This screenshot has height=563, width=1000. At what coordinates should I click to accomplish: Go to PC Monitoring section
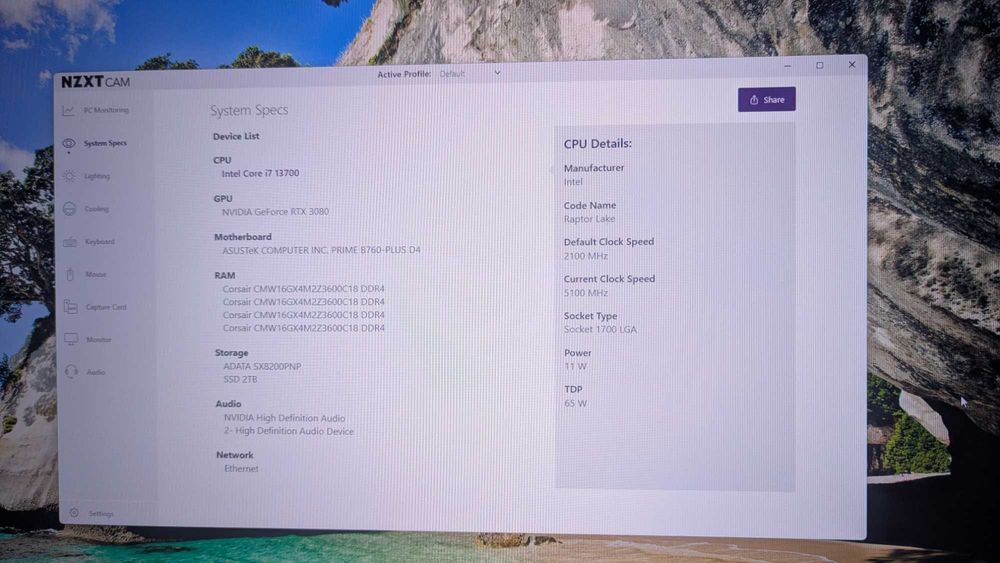pos(106,110)
